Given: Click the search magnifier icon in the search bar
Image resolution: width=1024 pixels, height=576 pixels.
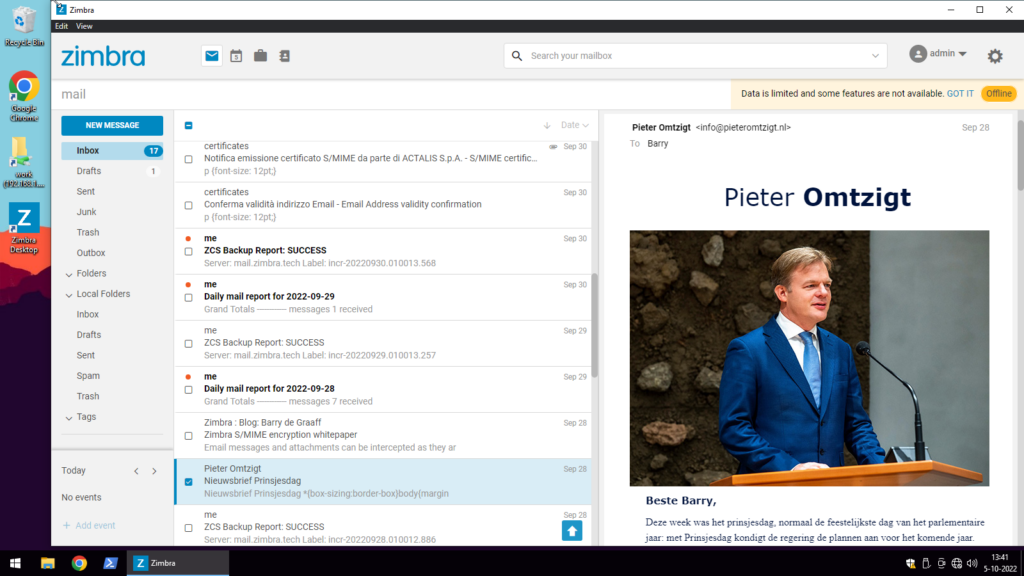Looking at the screenshot, I should (517, 55).
